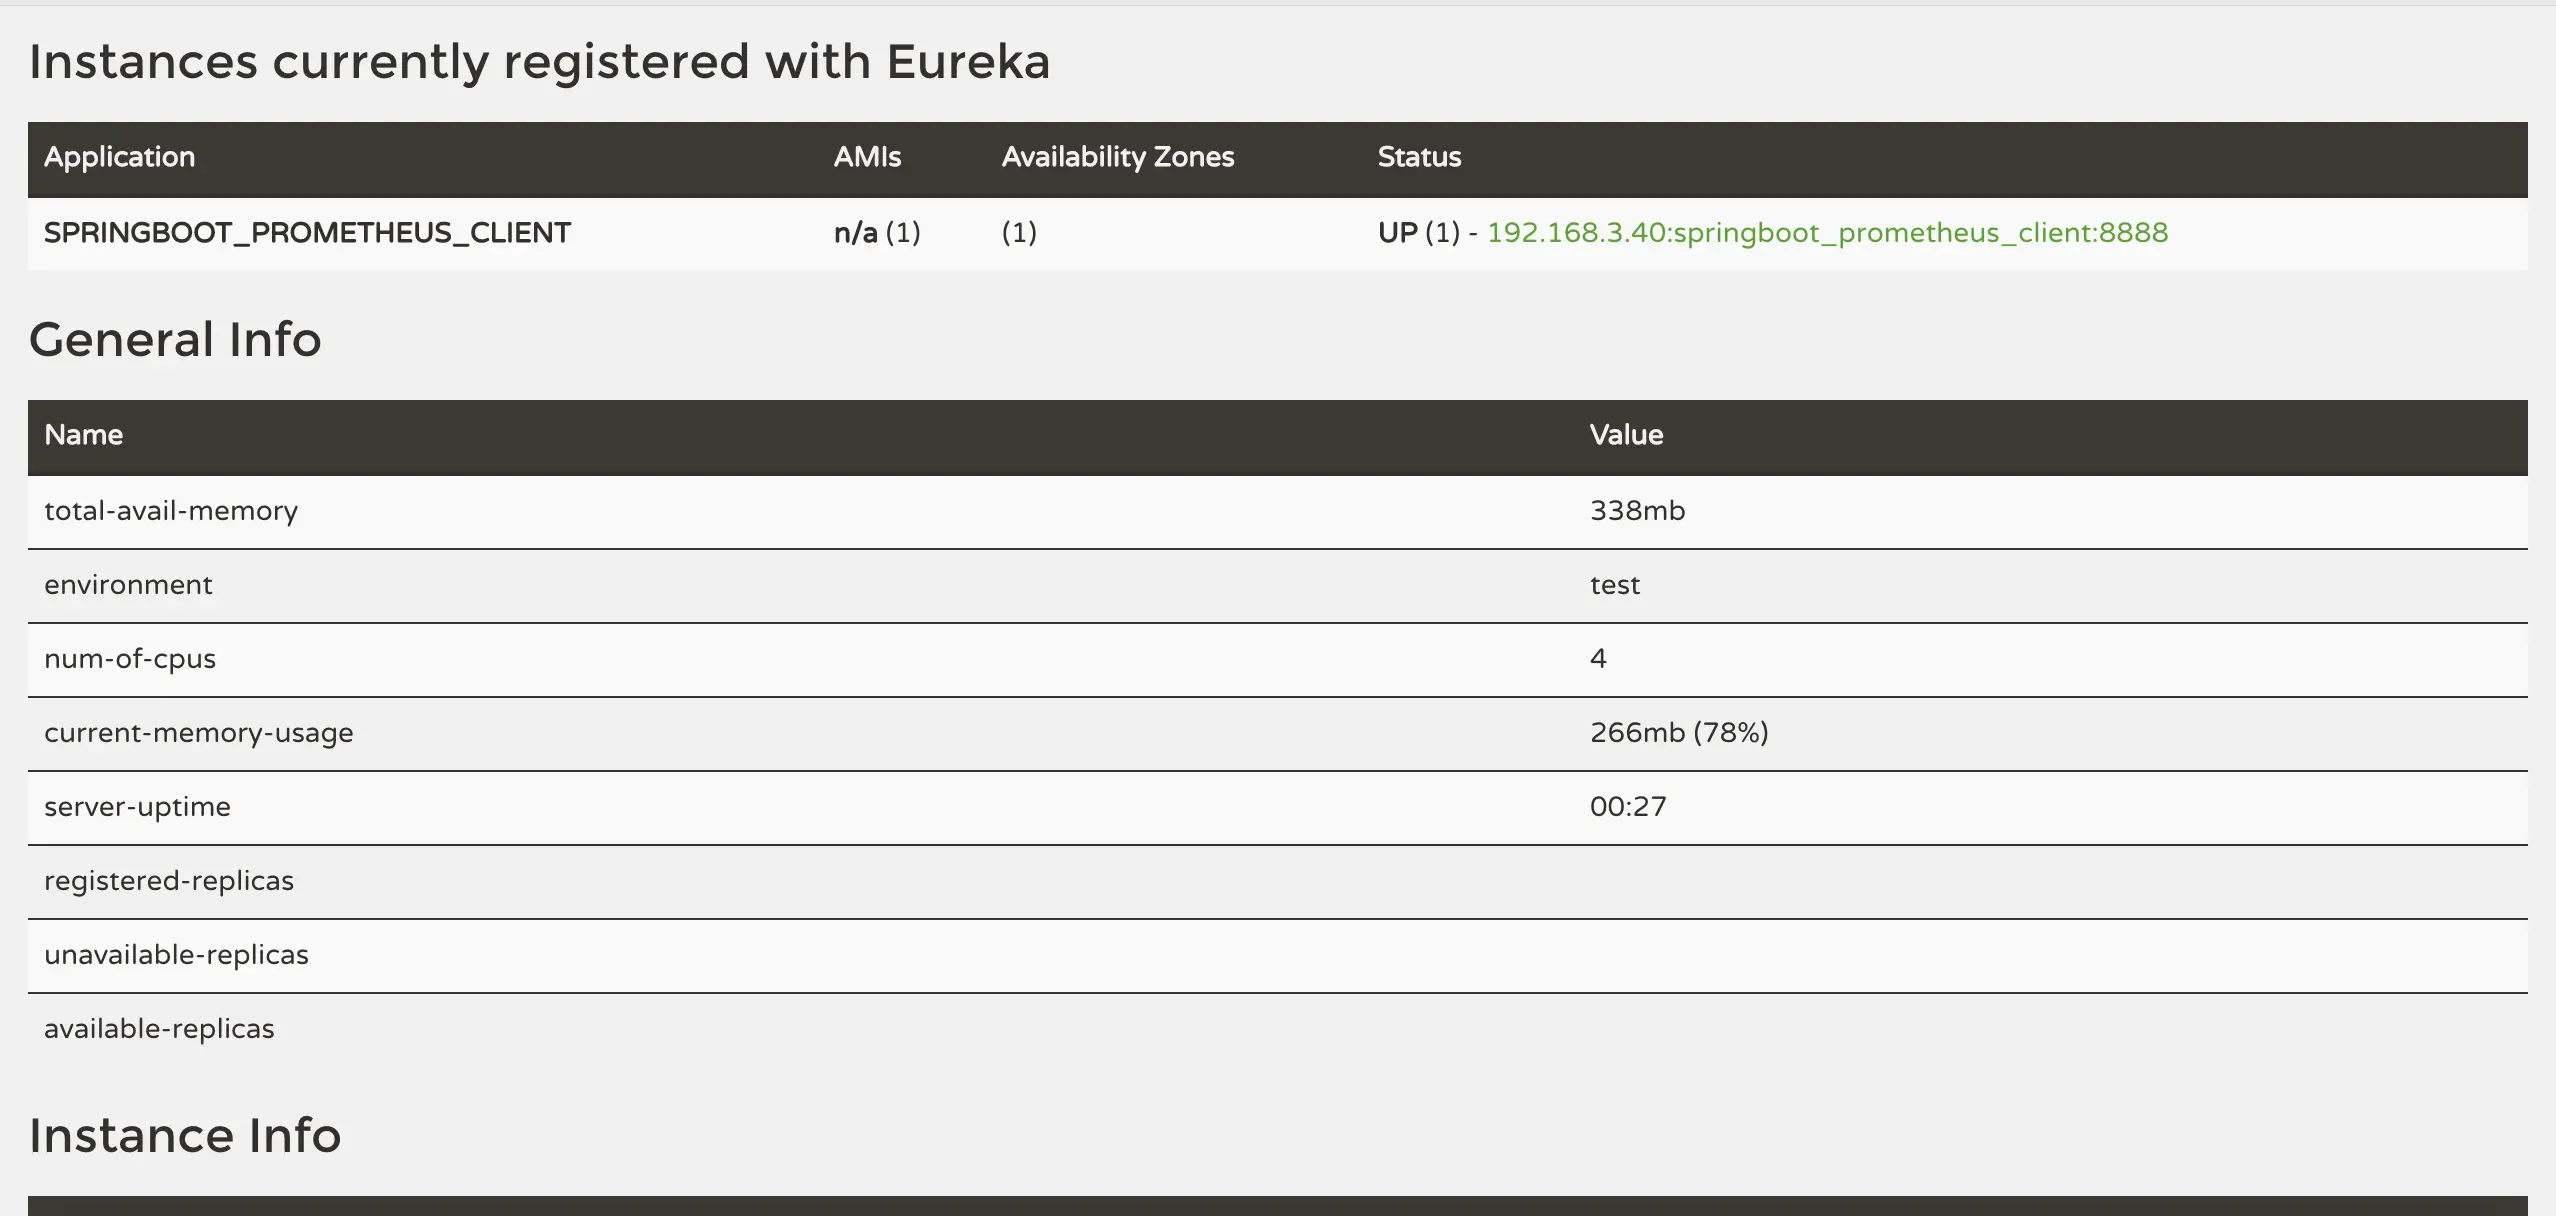Click the Application column header

pyautogui.click(x=119, y=157)
